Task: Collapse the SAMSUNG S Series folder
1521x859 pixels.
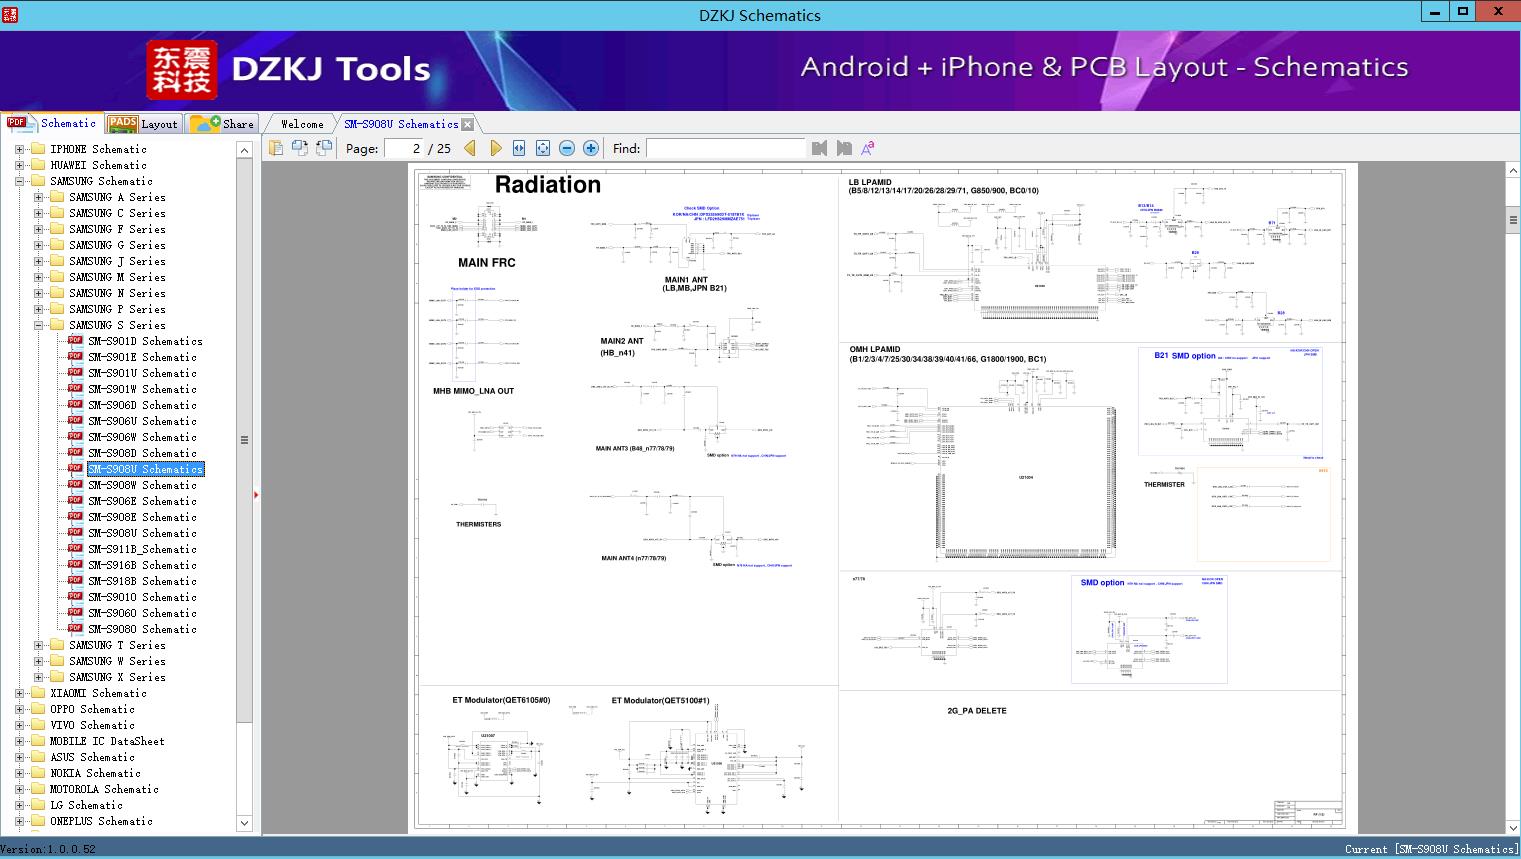Action: [x=38, y=325]
